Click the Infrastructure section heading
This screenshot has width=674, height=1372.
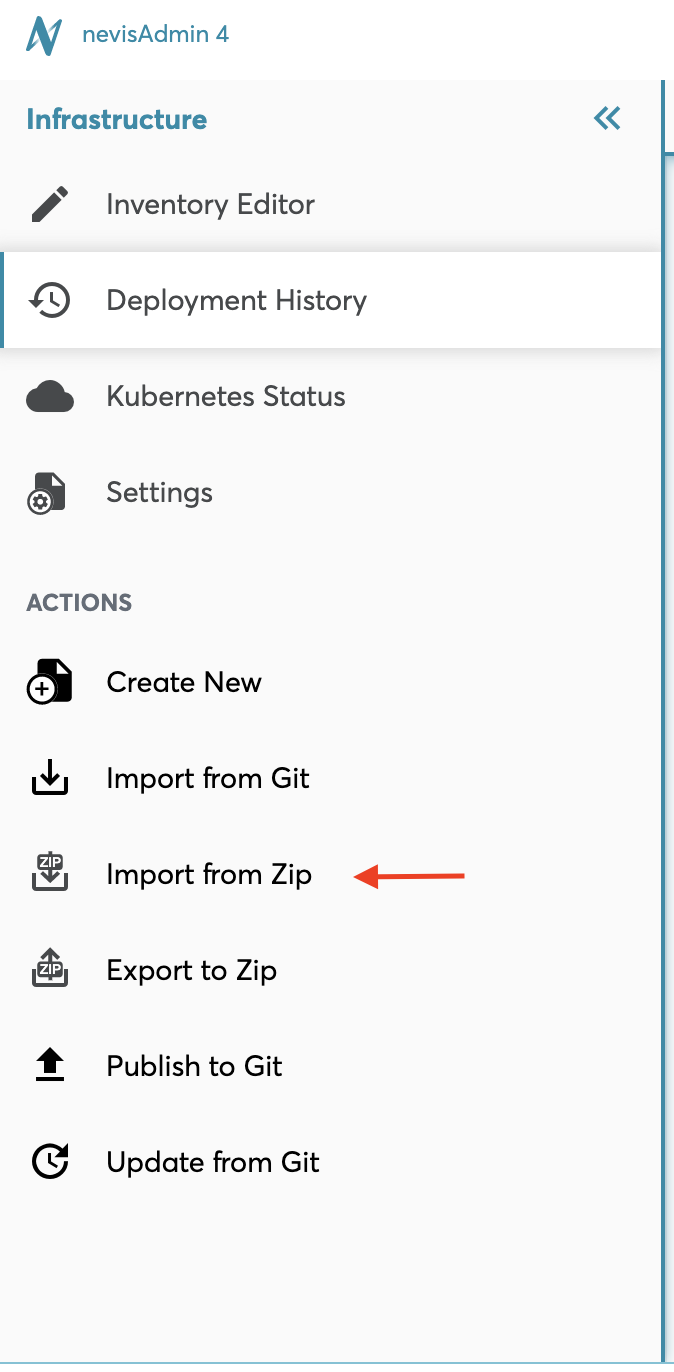117,120
